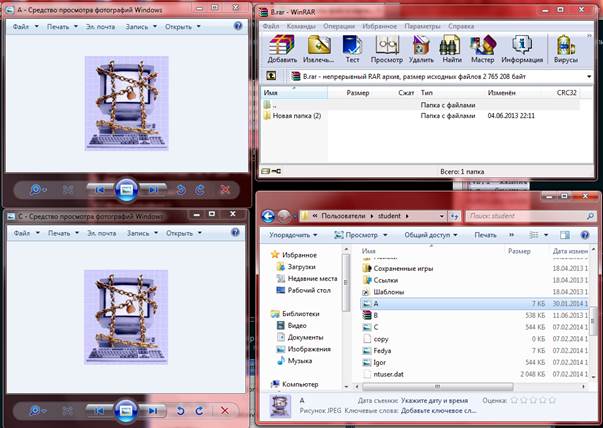The image size is (603, 428).
Task: Go to next image in window A viewer
Action: coord(153,190)
